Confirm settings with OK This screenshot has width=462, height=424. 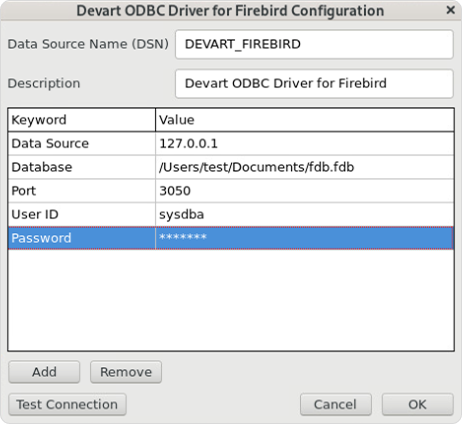(x=418, y=405)
